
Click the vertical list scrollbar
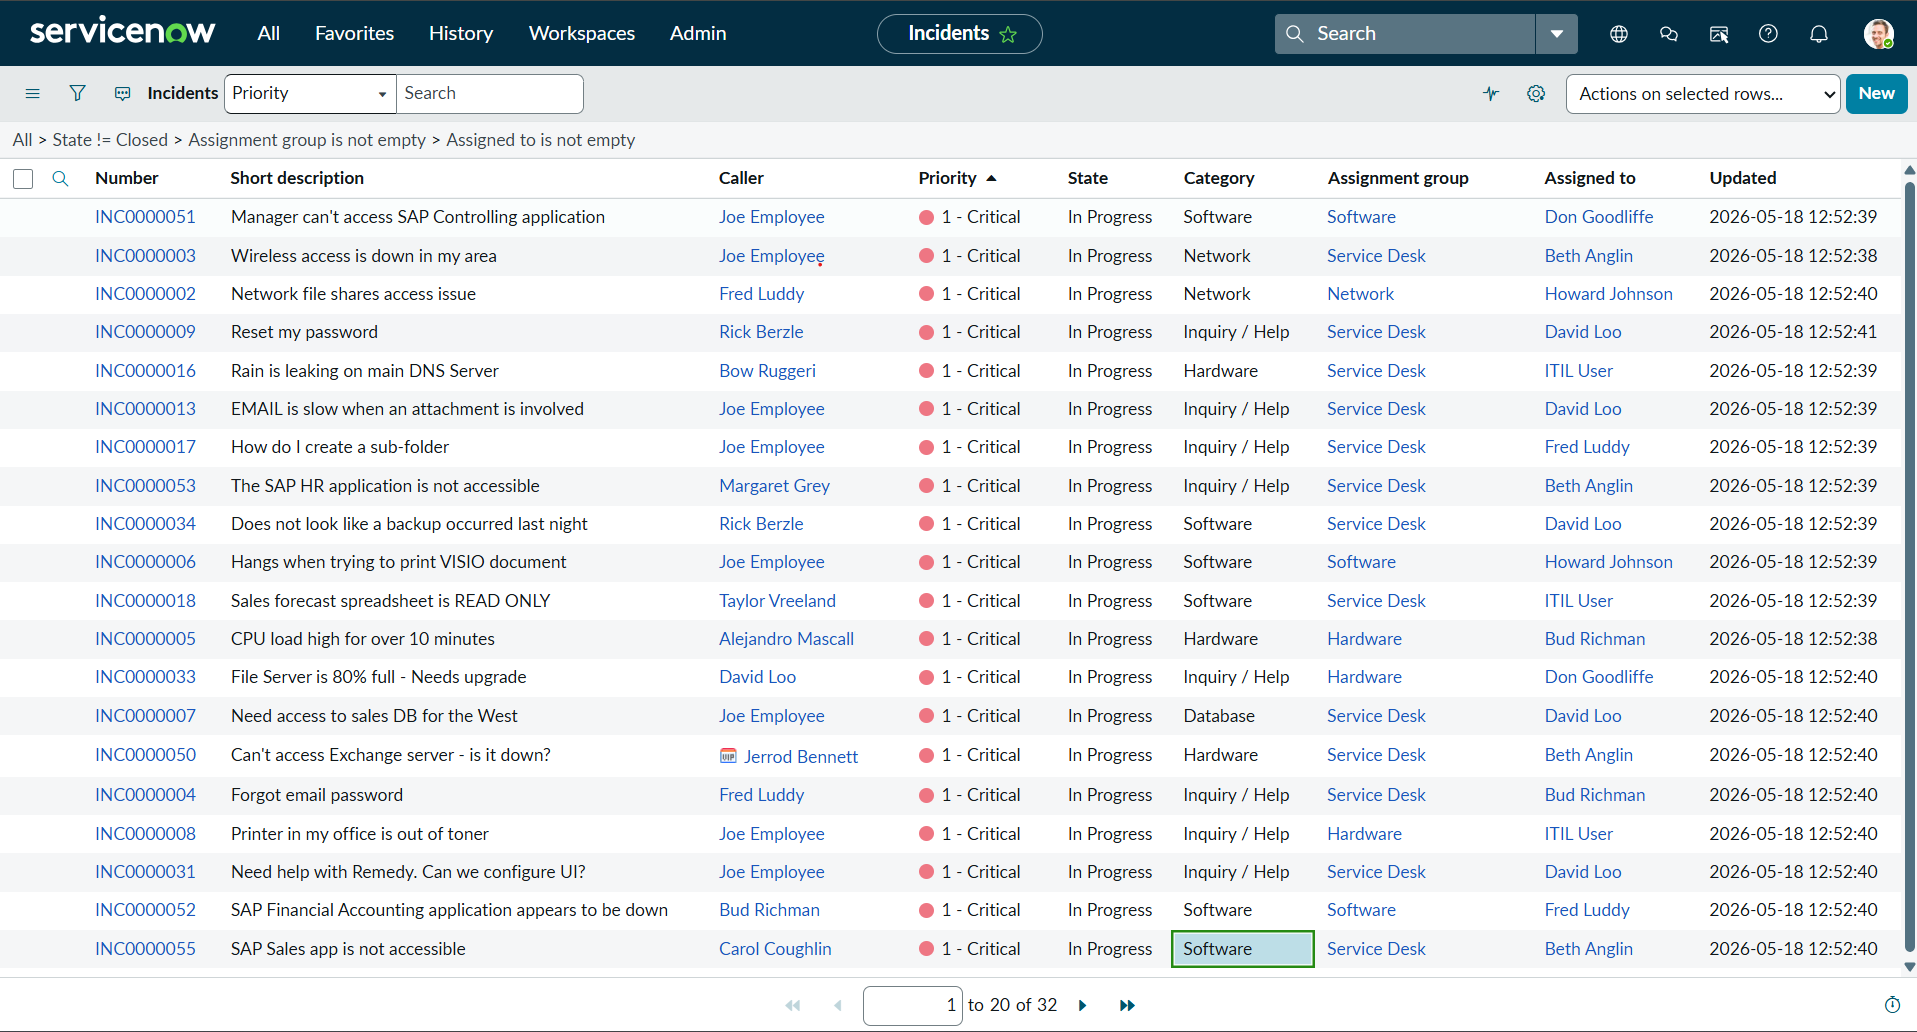[x=1909, y=567]
